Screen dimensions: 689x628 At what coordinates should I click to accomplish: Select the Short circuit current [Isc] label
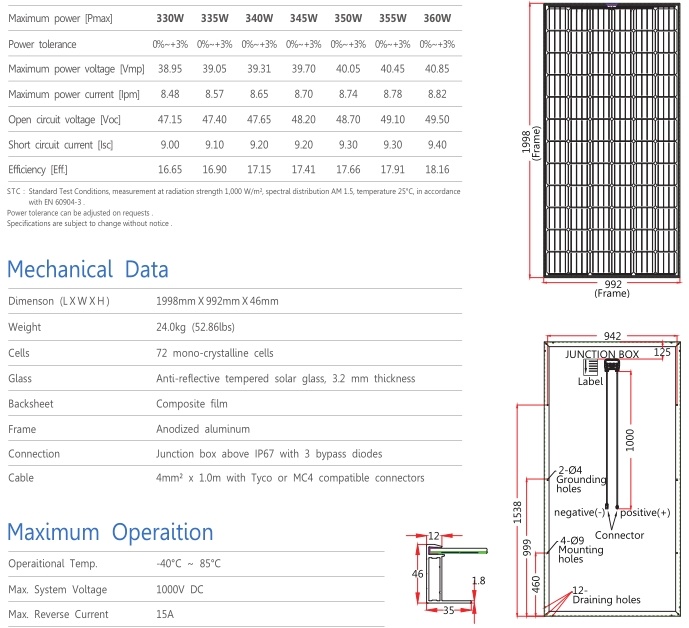(61, 145)
